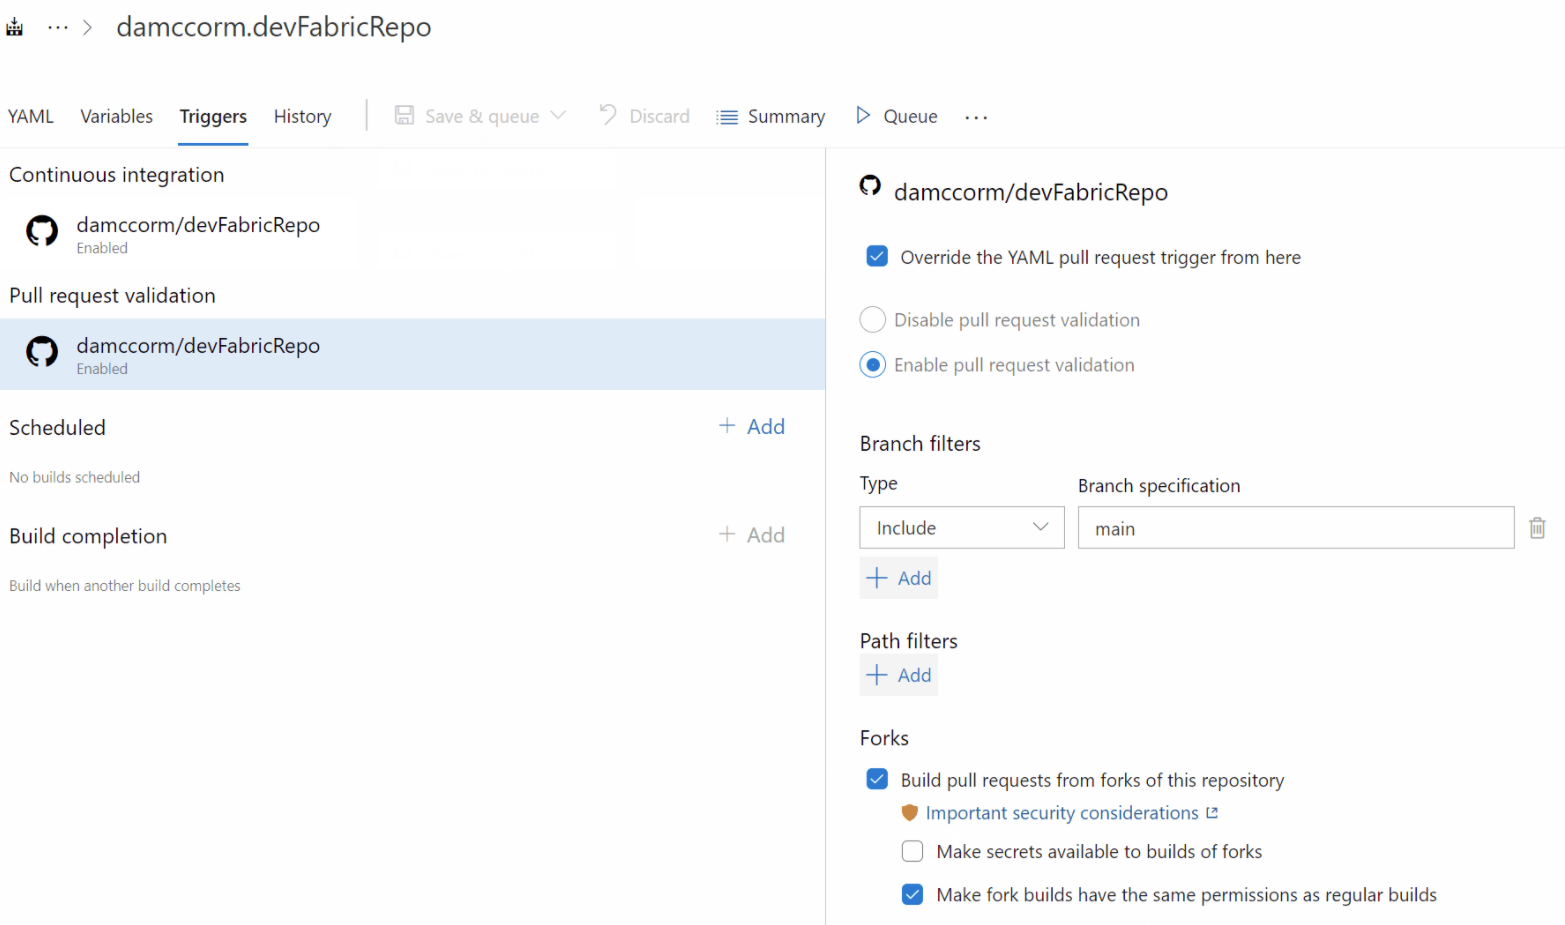
Task: Select Disable pull request validation
Action: pos(872,319)
